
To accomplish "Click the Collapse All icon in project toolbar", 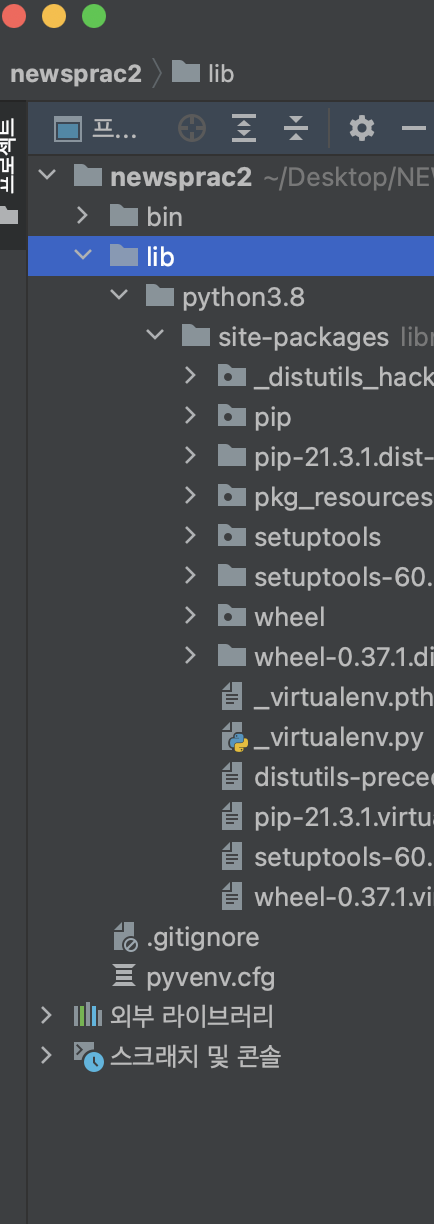I will 295,128.
